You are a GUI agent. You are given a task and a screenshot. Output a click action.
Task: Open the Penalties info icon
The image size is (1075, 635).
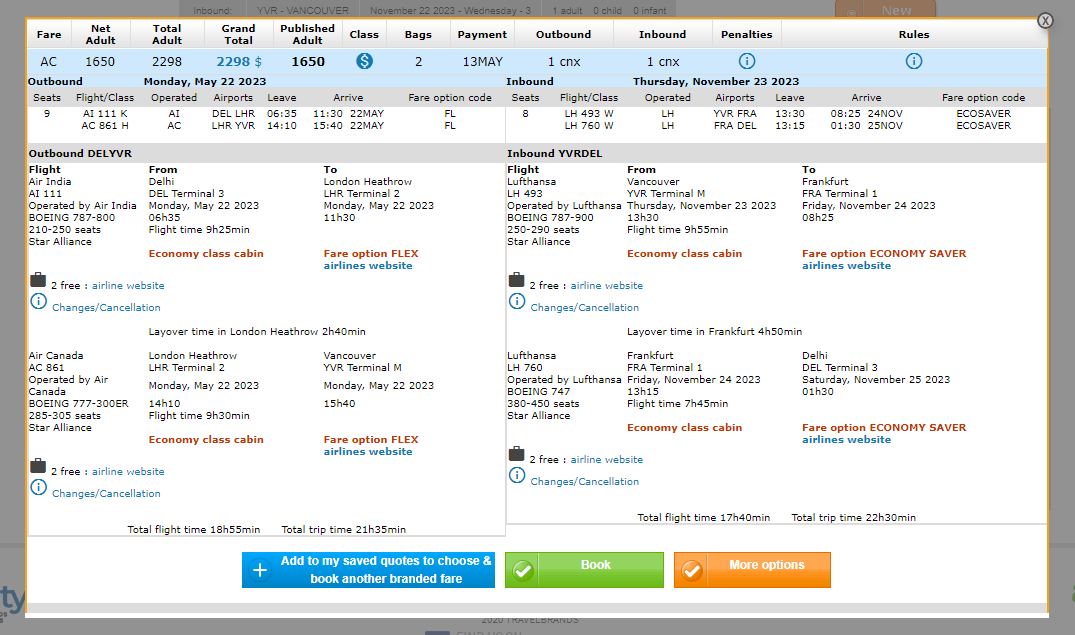[x=746, y=62]
